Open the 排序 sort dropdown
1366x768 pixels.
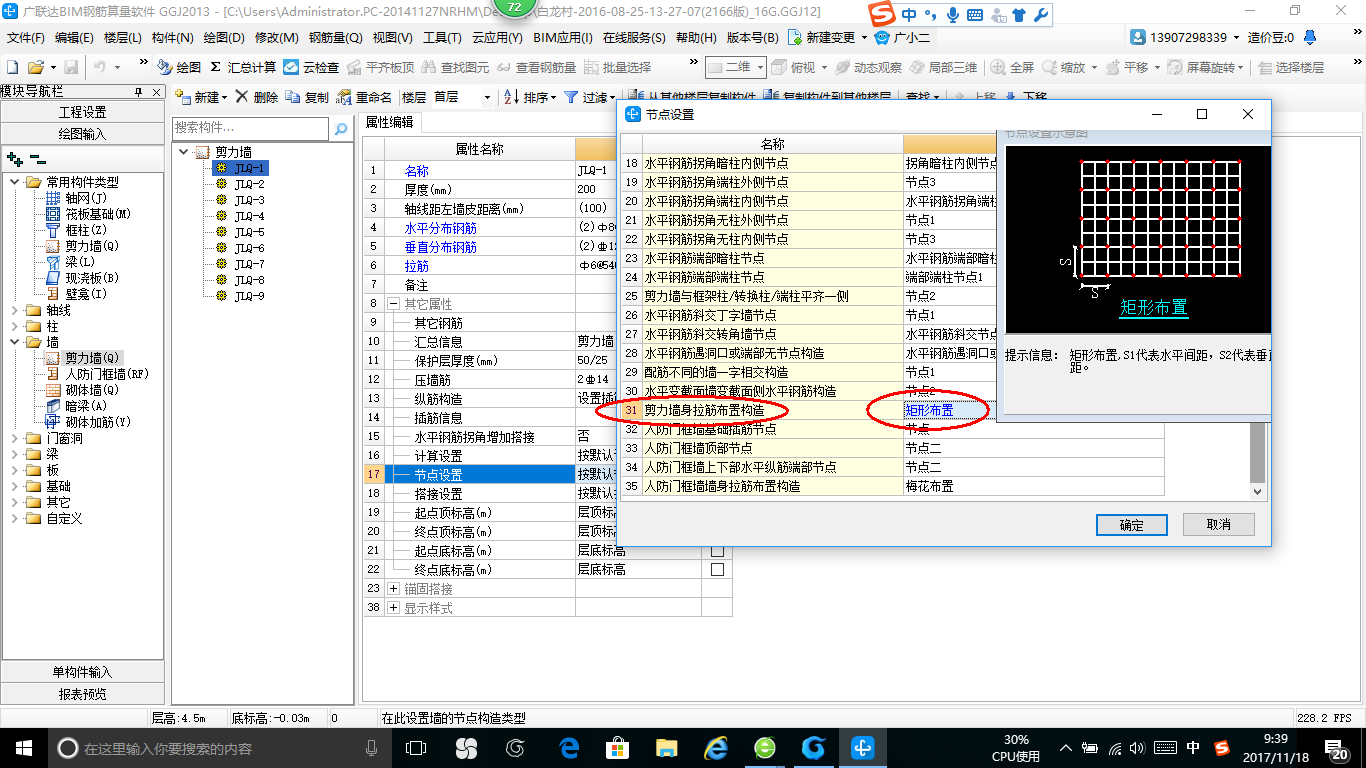(530, 97)
